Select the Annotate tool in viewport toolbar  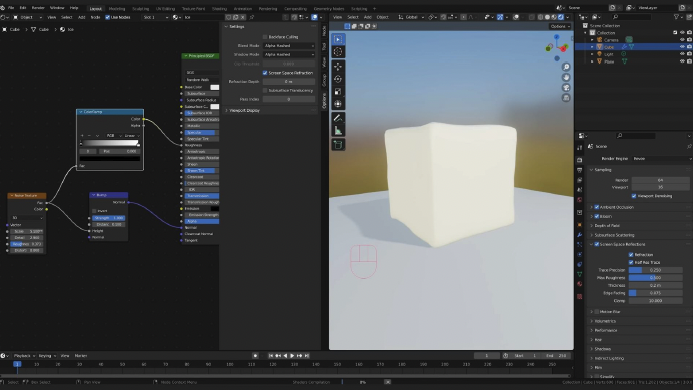(x=338, y=119)
